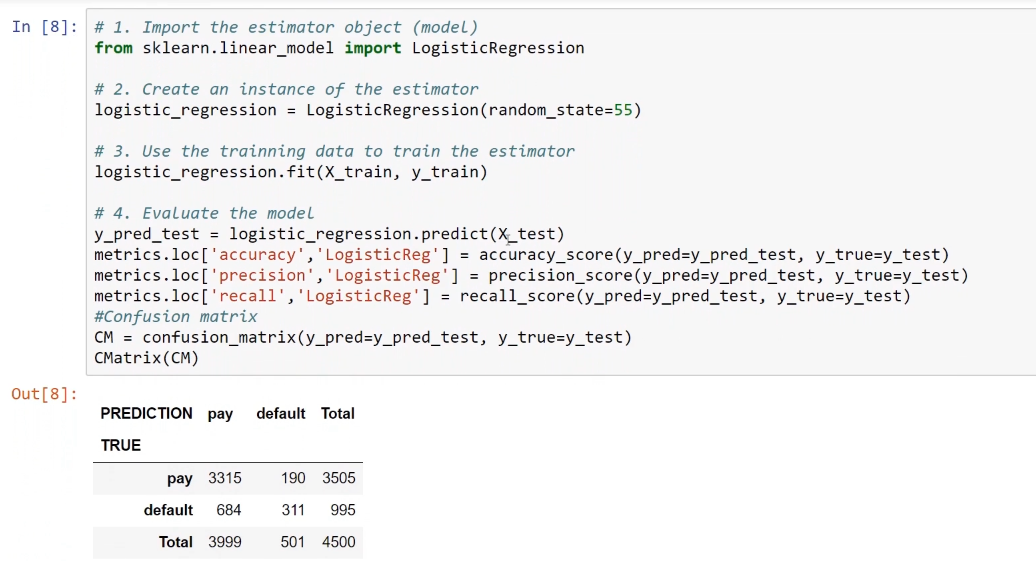Click the Out[8] output prompt
Screen dimensions: 1036x561
coord(44,394)
